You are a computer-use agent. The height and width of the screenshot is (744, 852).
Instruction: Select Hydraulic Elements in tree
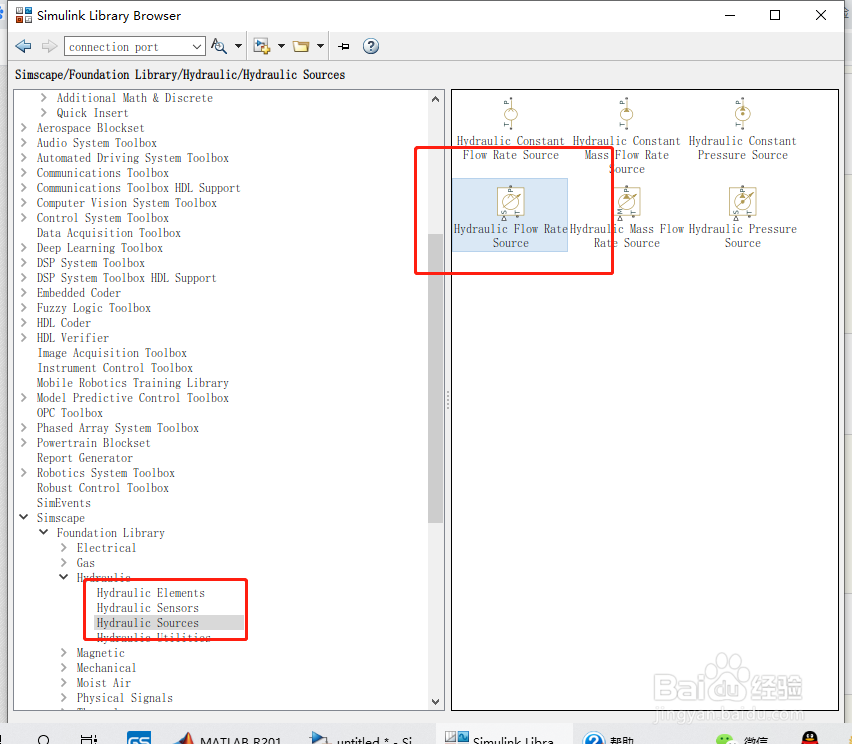coord(151,593)
